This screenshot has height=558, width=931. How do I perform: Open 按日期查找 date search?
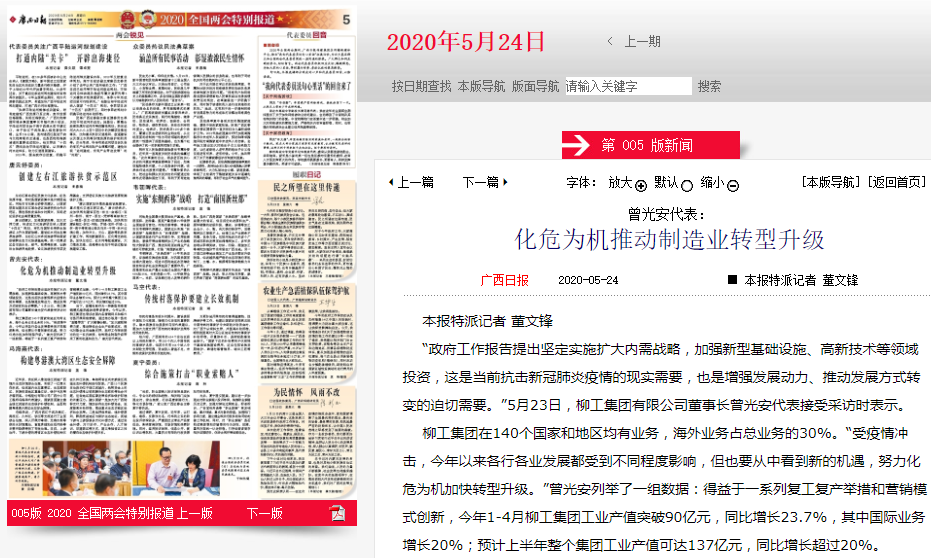click(x=421, y=87)
